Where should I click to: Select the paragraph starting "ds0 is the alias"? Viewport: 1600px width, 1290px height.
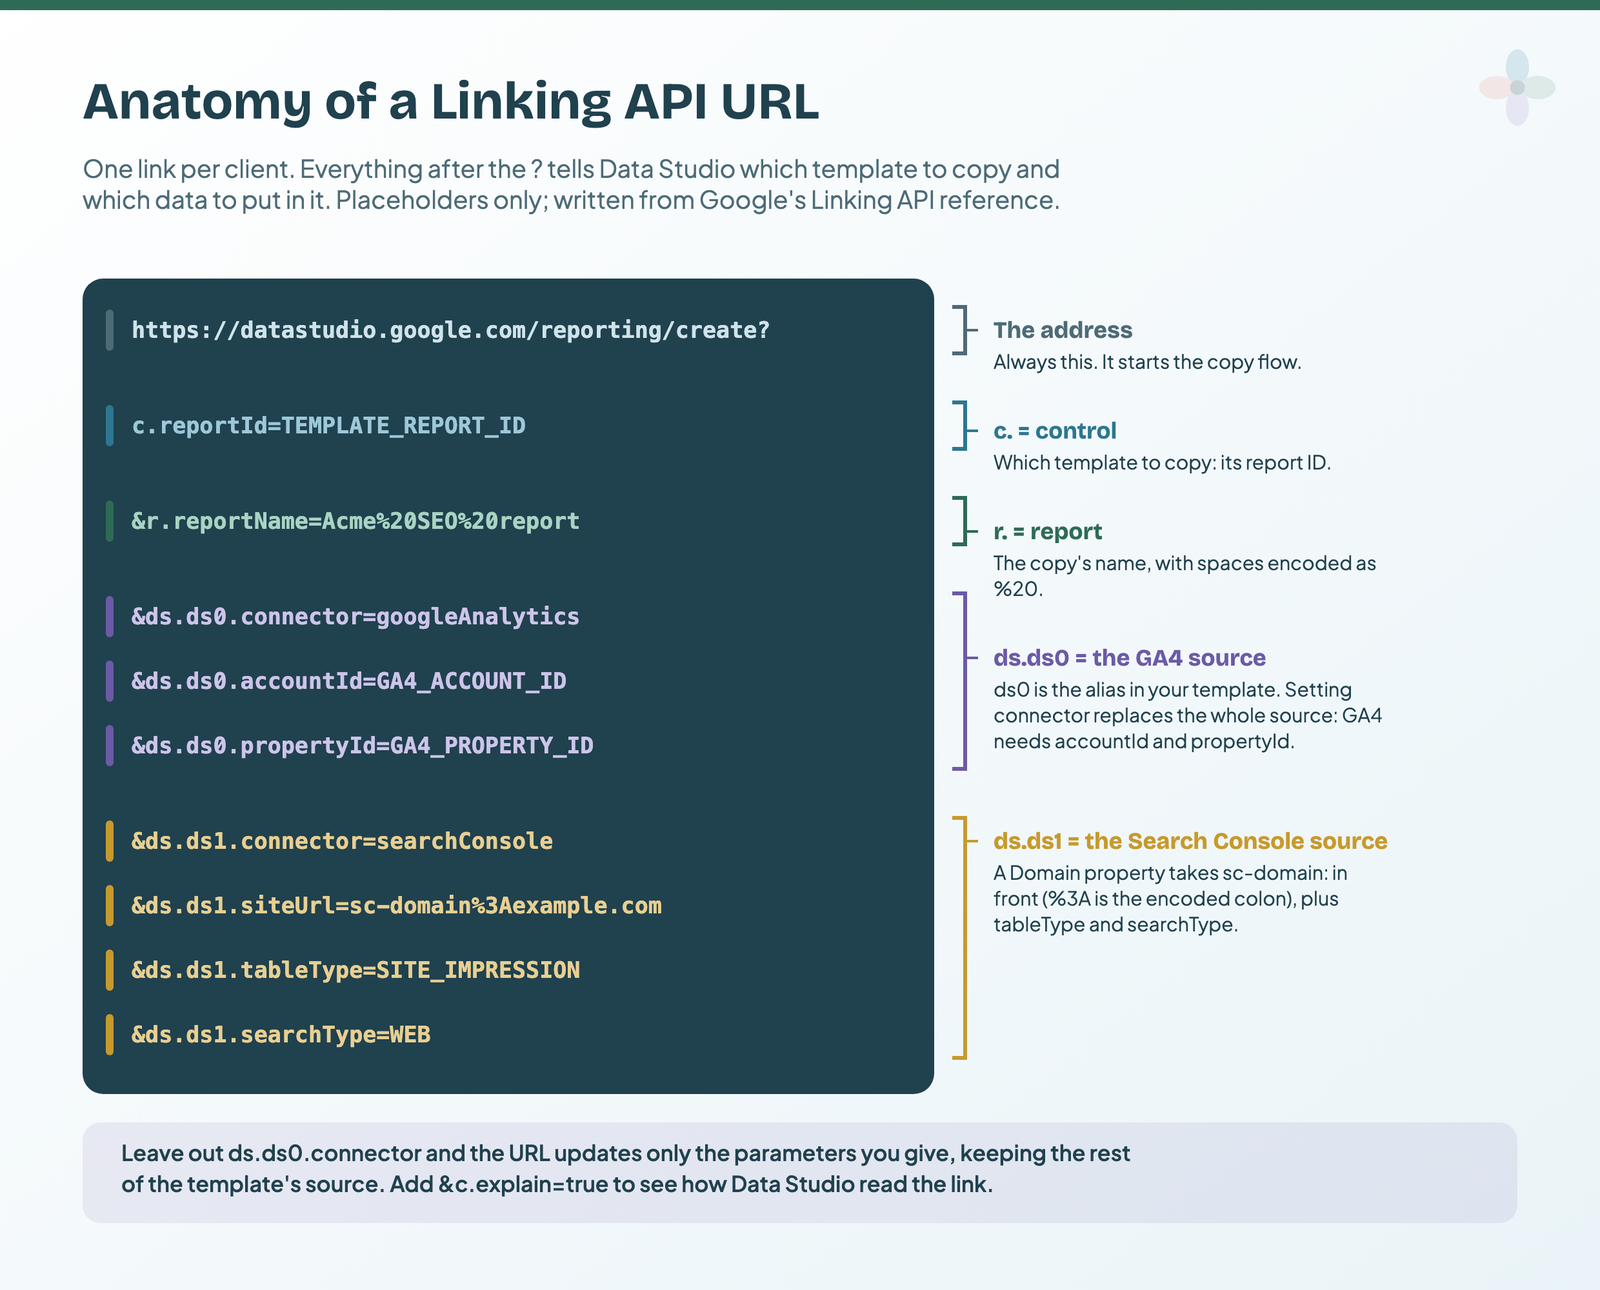point(1188,715)
